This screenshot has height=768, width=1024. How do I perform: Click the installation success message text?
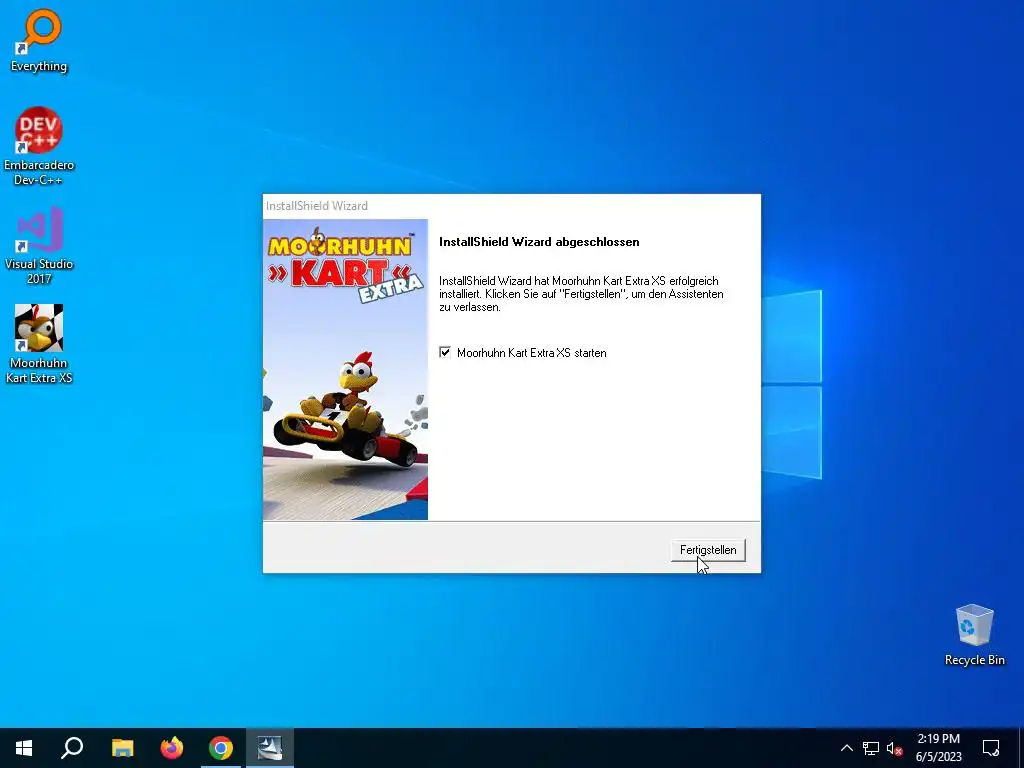(581, 294)
